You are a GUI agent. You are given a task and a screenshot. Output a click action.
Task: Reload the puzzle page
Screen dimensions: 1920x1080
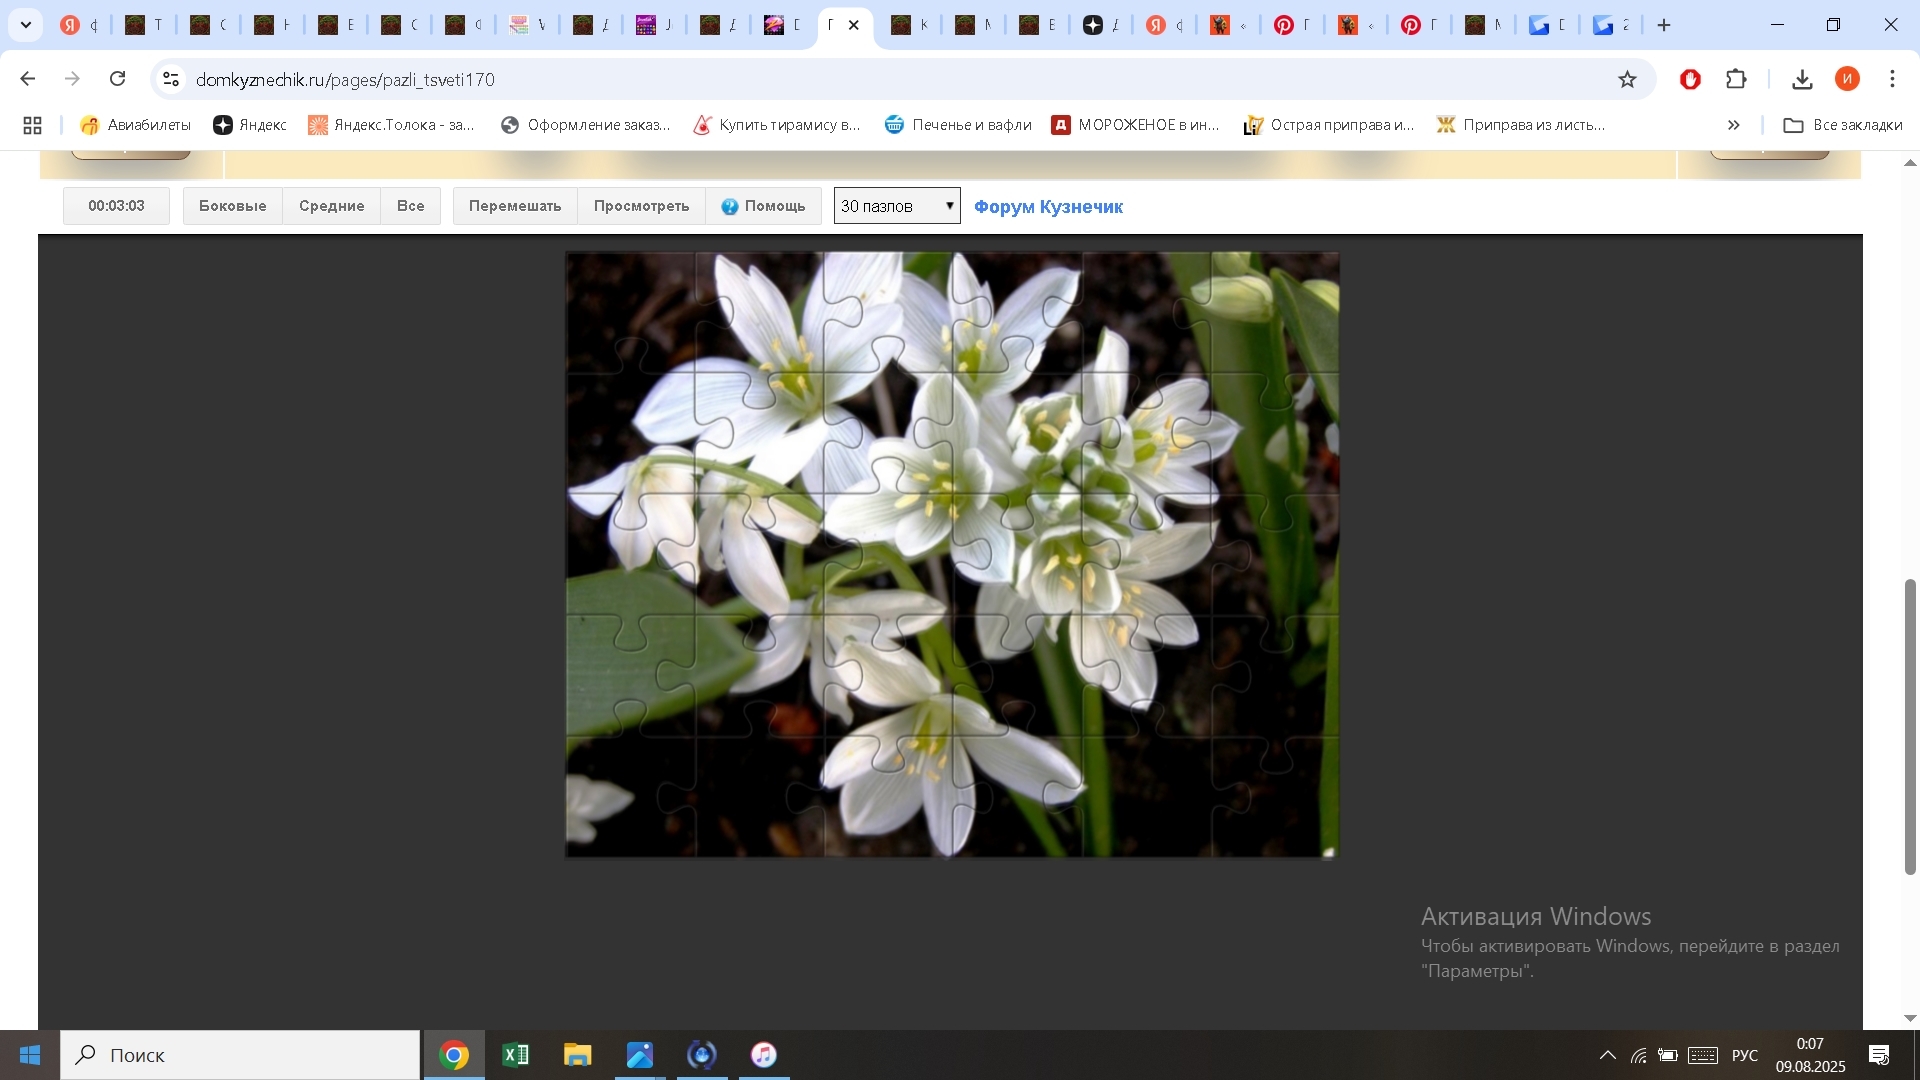point(118,79)
